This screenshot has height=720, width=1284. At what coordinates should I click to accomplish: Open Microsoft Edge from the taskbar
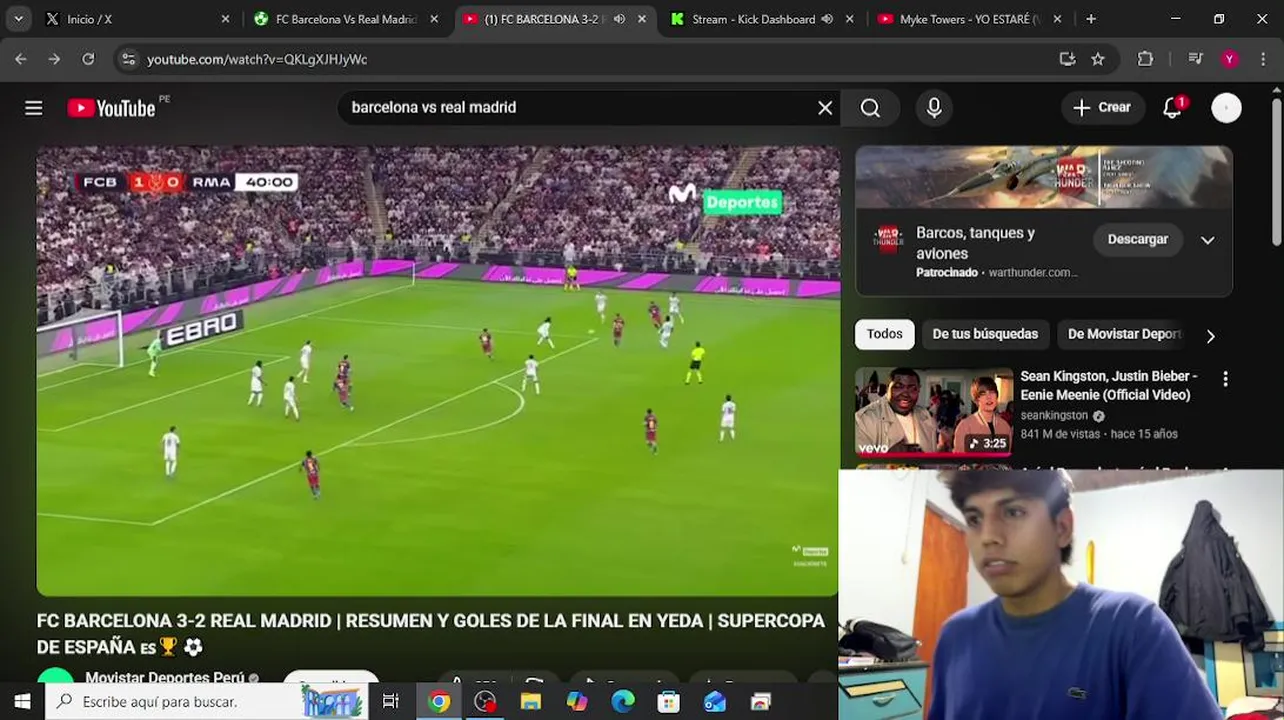pos(623,702)
